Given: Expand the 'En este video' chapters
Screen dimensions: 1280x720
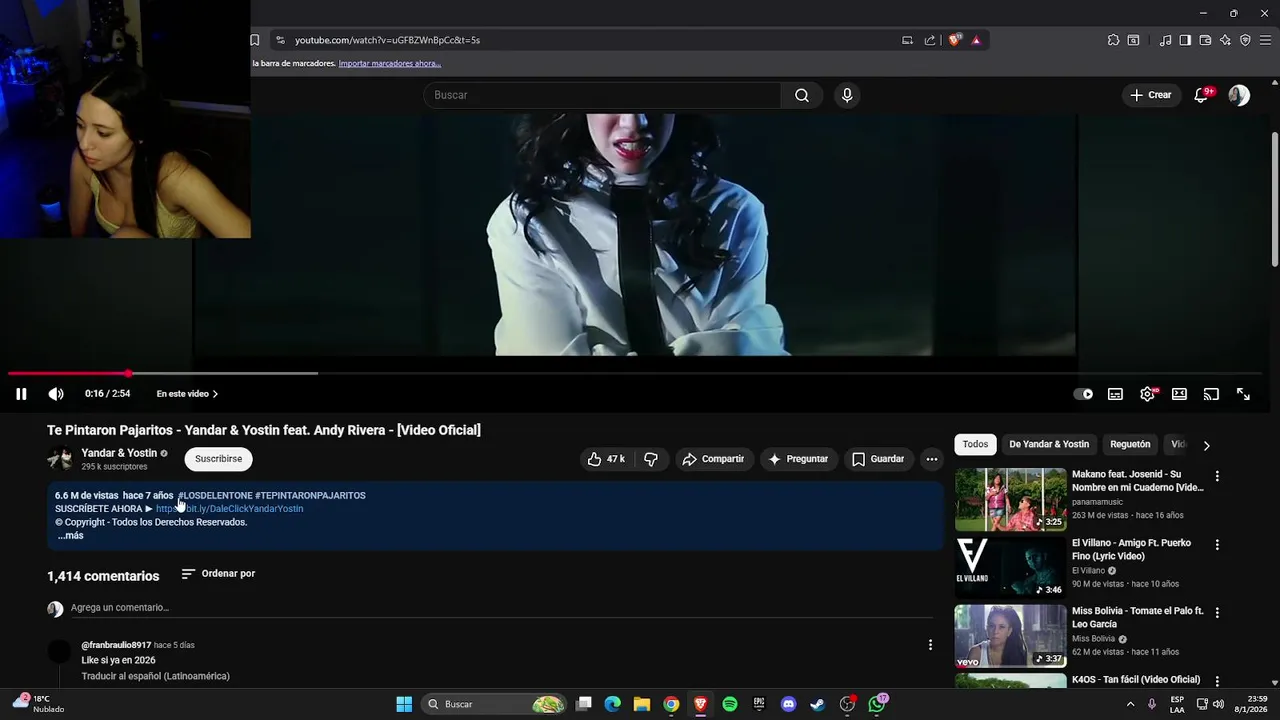Looking at the screenshot, I should (x=187, y=394).
